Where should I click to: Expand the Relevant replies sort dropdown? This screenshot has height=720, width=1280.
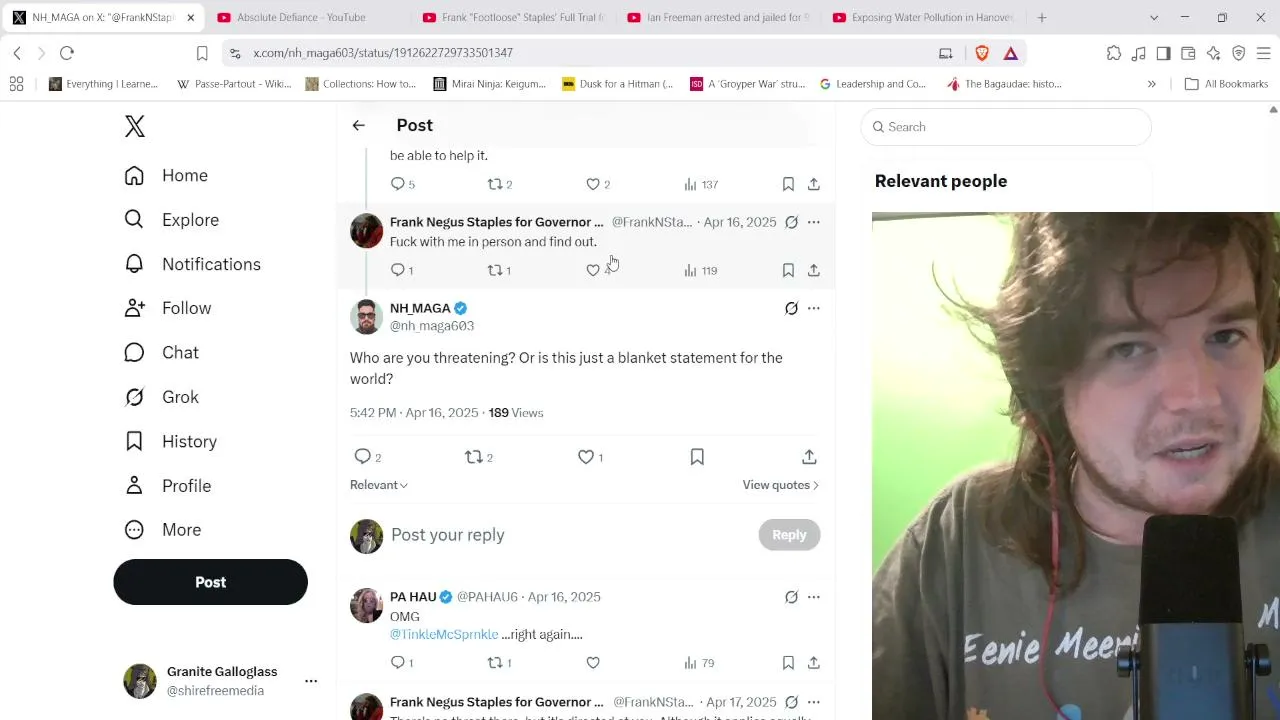click(379, 485)
